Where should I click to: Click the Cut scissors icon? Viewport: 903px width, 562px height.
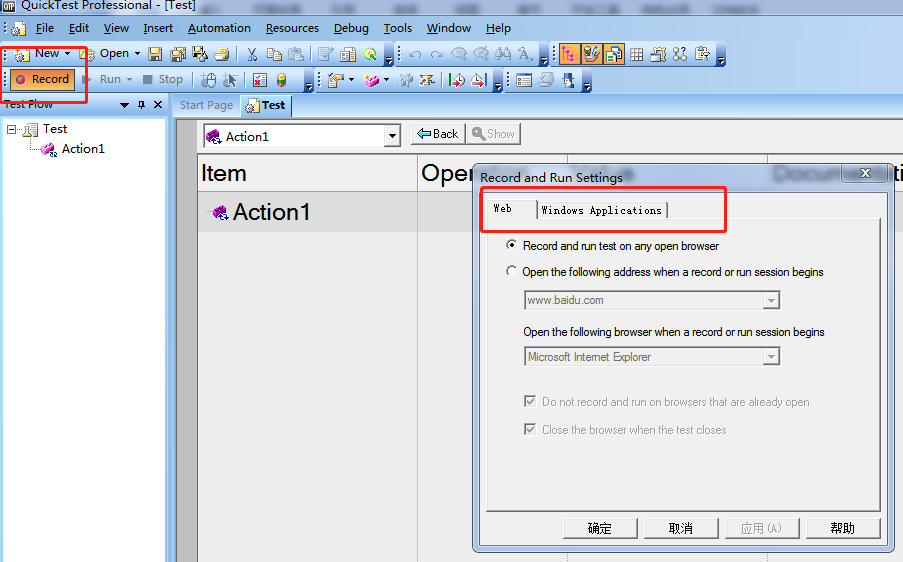252,54
